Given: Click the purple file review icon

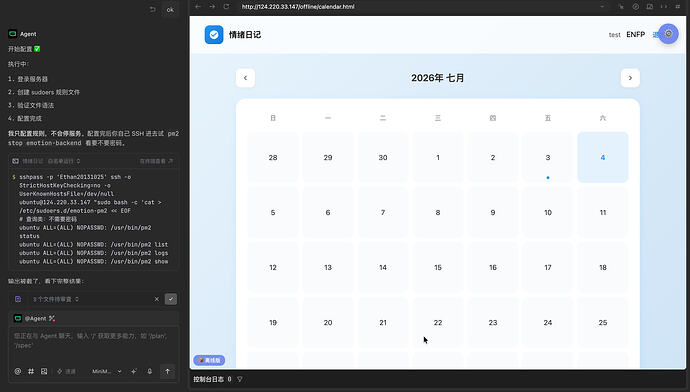Looking at the screenshot, I should tap(18, 299).
